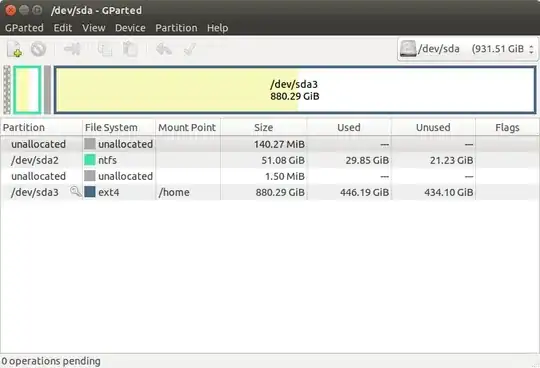Click the Undo last operation icon

(x=164, y=49)
